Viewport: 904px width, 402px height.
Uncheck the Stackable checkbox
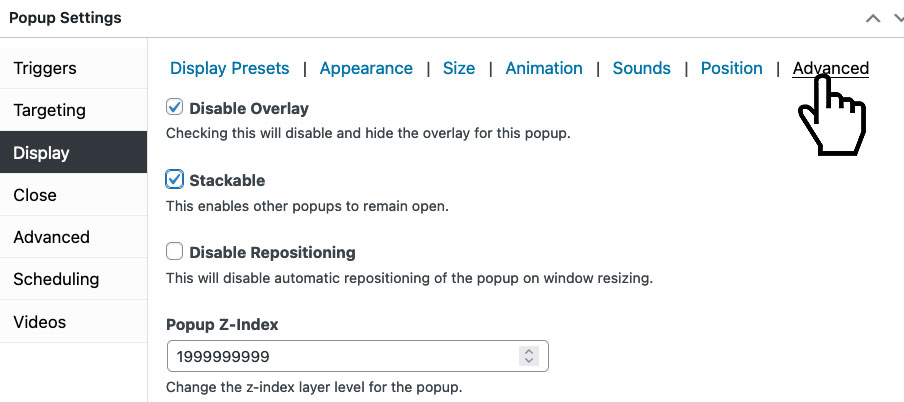(174, 179)
